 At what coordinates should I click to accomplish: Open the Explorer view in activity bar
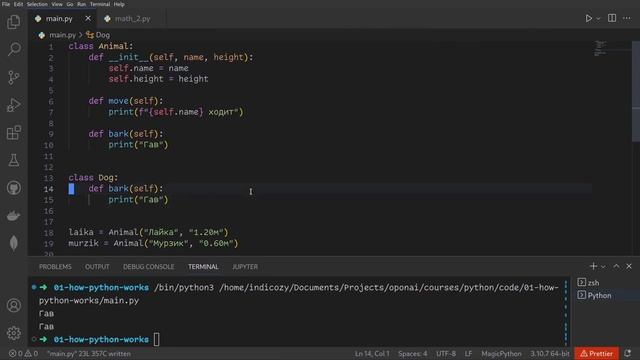(x=13, y=22)
